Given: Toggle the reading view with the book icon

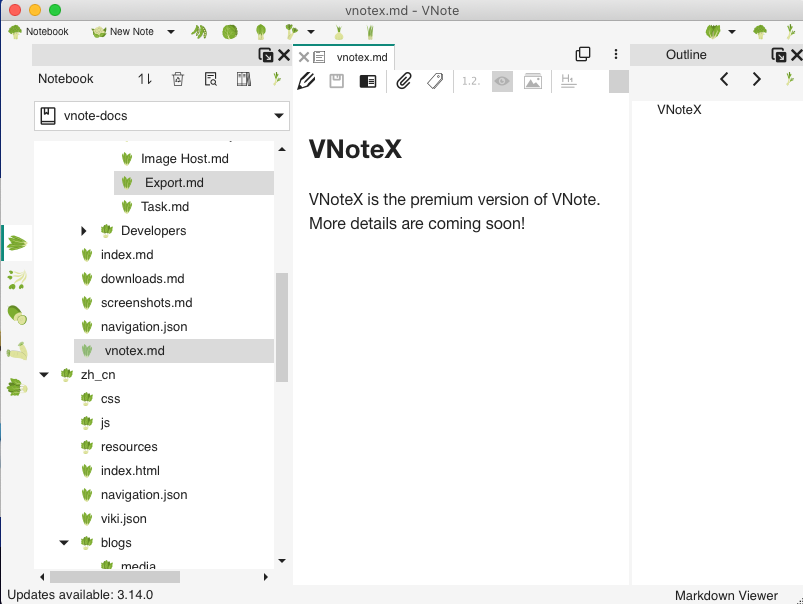Looking at the screenshot, I should (x=367, y=81).
